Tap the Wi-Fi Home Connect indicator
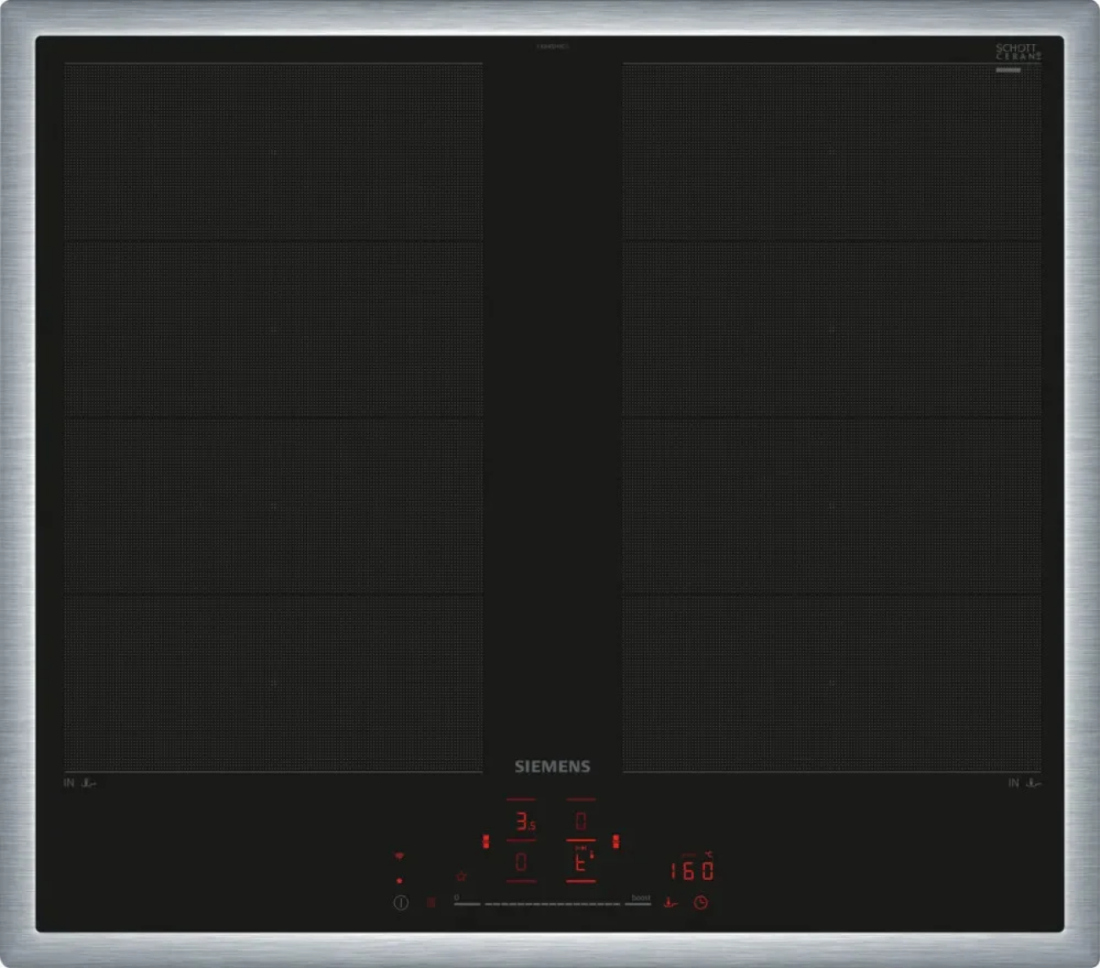Image resolution: width=1100 pixels, height=968 pixels. [x=399, y=856]
